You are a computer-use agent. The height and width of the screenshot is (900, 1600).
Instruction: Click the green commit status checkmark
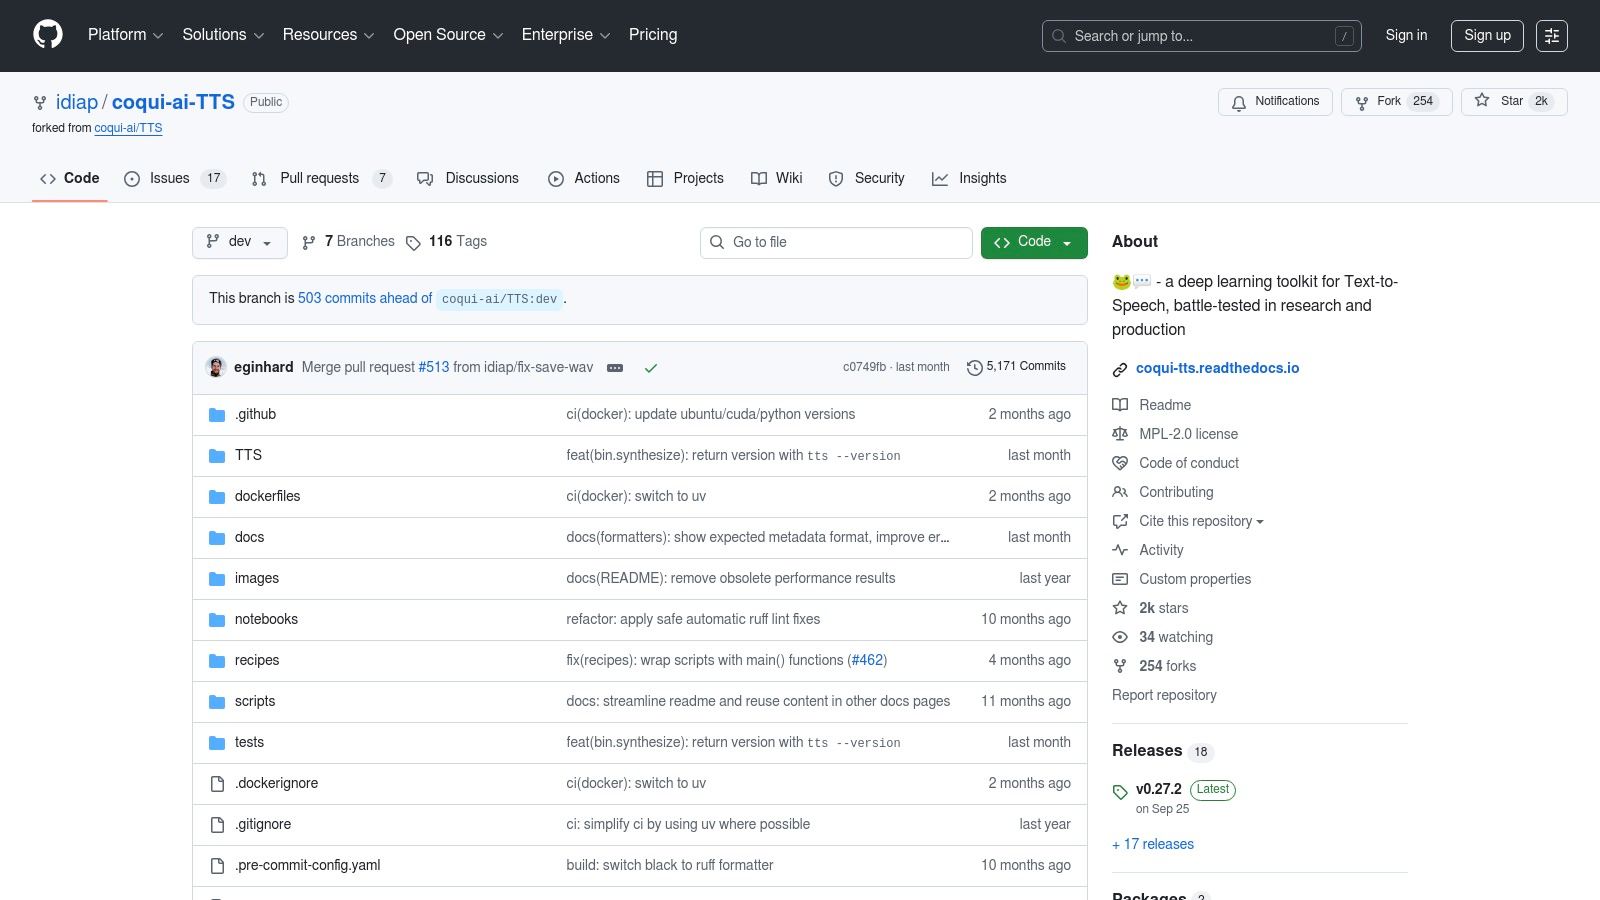pos(651,368)
